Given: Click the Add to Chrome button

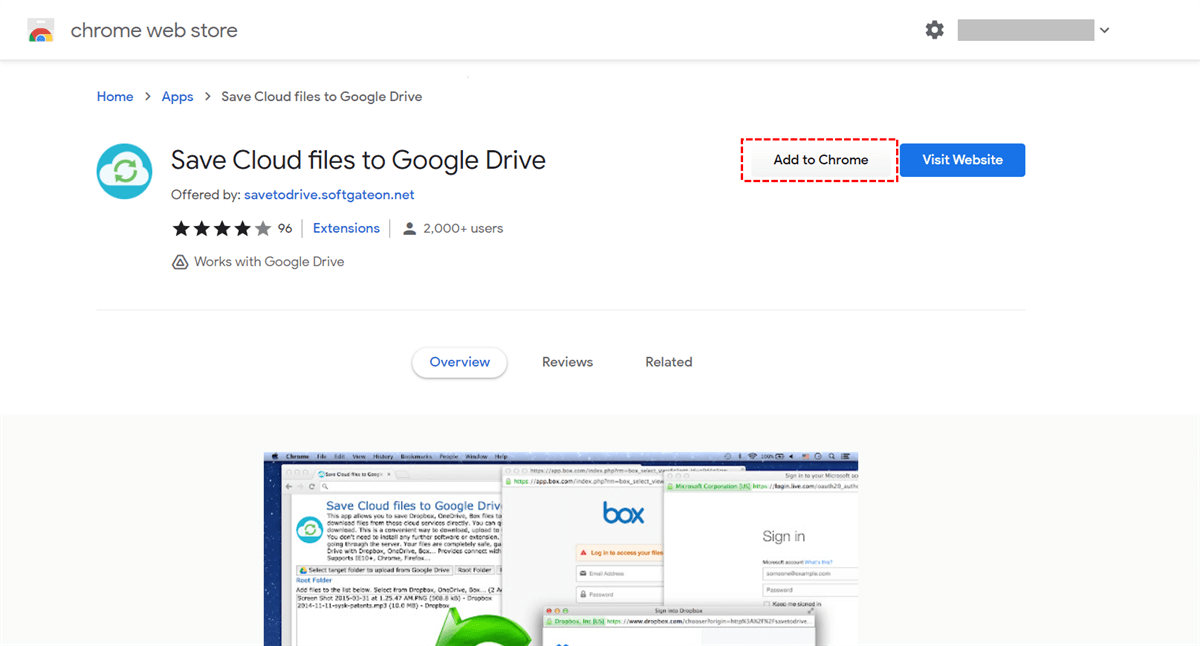Looking at the screenshot, I should pos(820,160).
